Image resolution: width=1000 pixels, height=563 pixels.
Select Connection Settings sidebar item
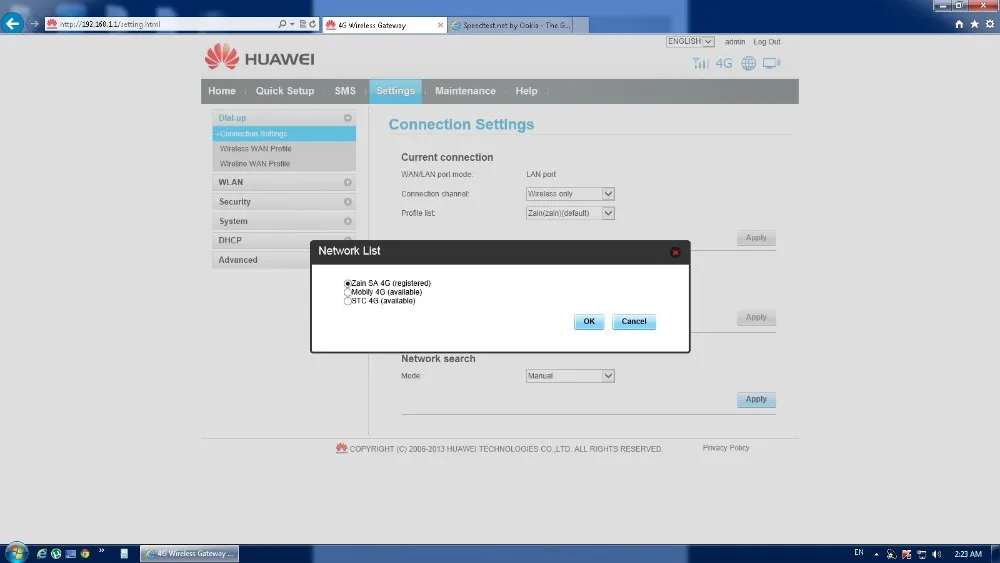(284, 133)
